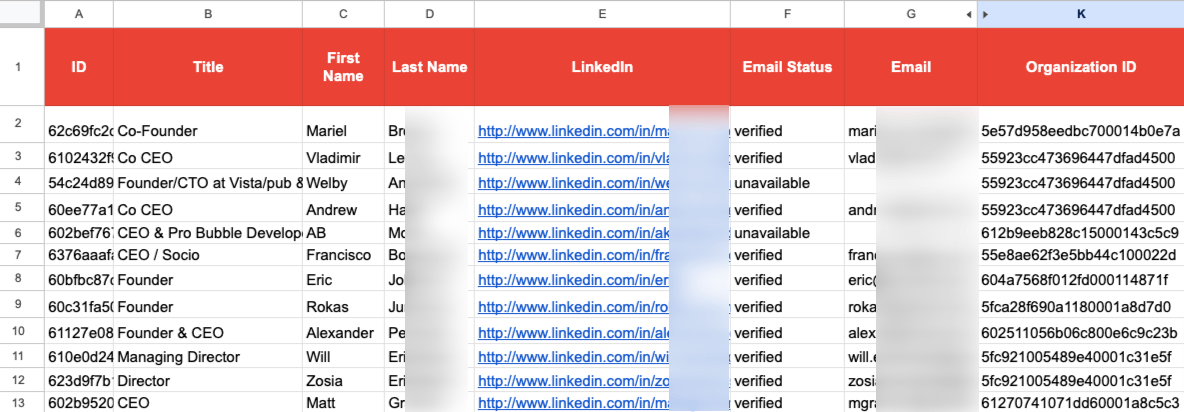Screen dimensions: 1184x412
Task: Expand hidden columns with left arrow by column G
Action: point(968,14)
